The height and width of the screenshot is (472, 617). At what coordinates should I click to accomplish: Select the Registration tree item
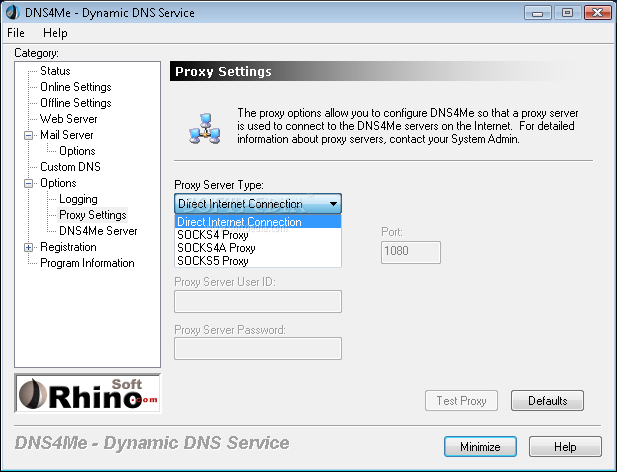coord(68,247)
